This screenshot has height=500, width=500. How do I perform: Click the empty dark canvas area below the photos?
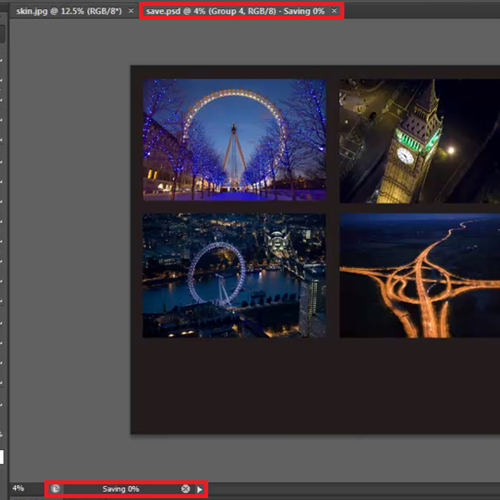click(315, 387)
